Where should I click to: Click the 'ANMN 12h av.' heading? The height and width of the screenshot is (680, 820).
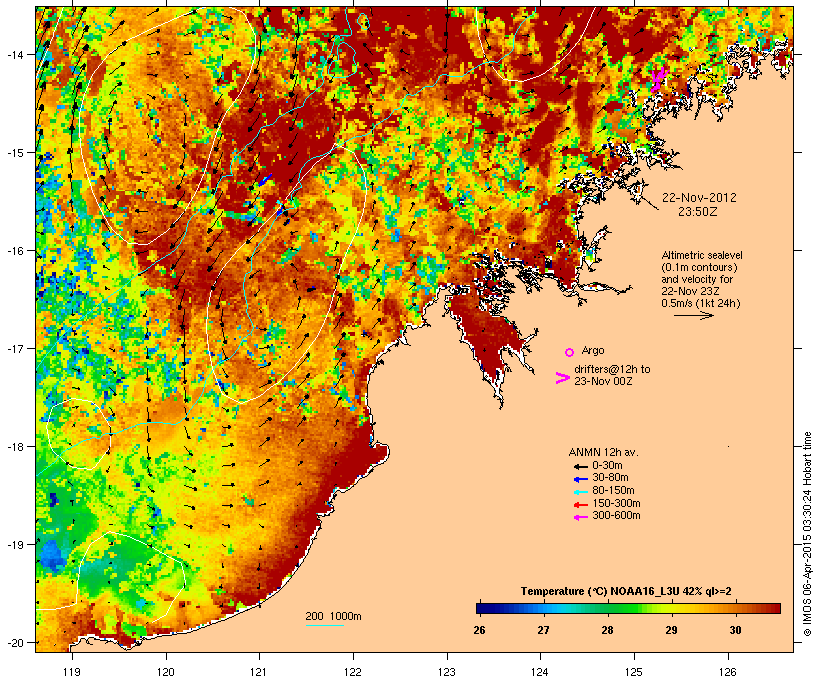(x=603, y=452)
